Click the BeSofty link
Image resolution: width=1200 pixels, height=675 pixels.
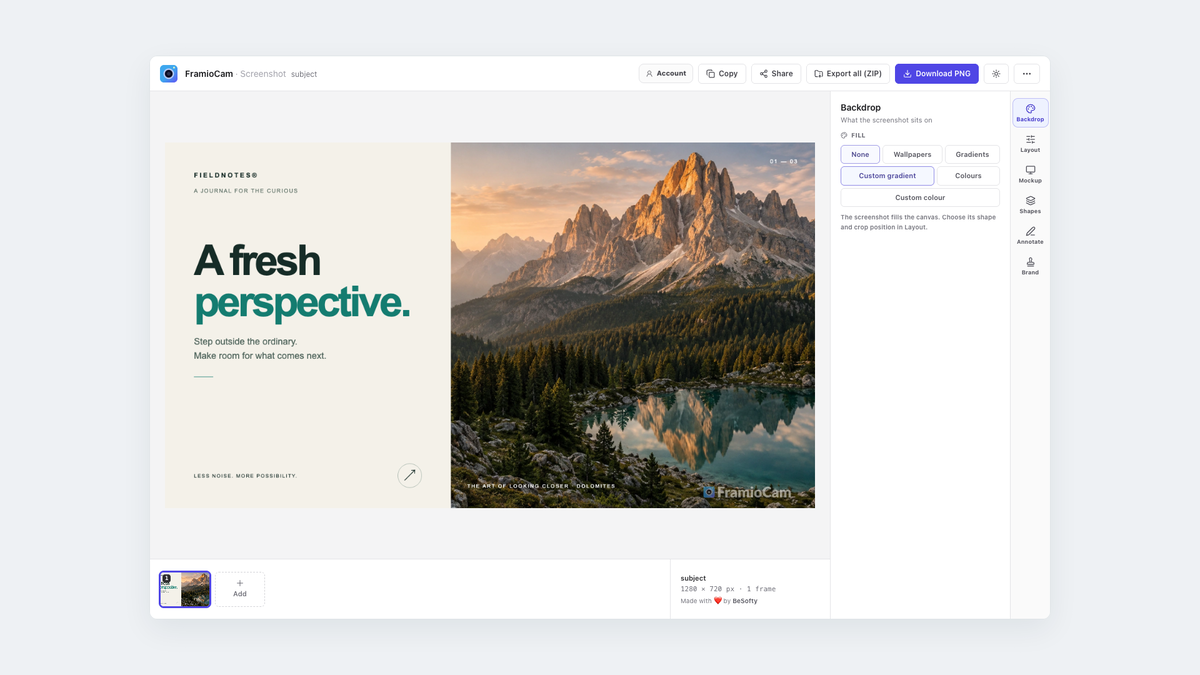745,601
